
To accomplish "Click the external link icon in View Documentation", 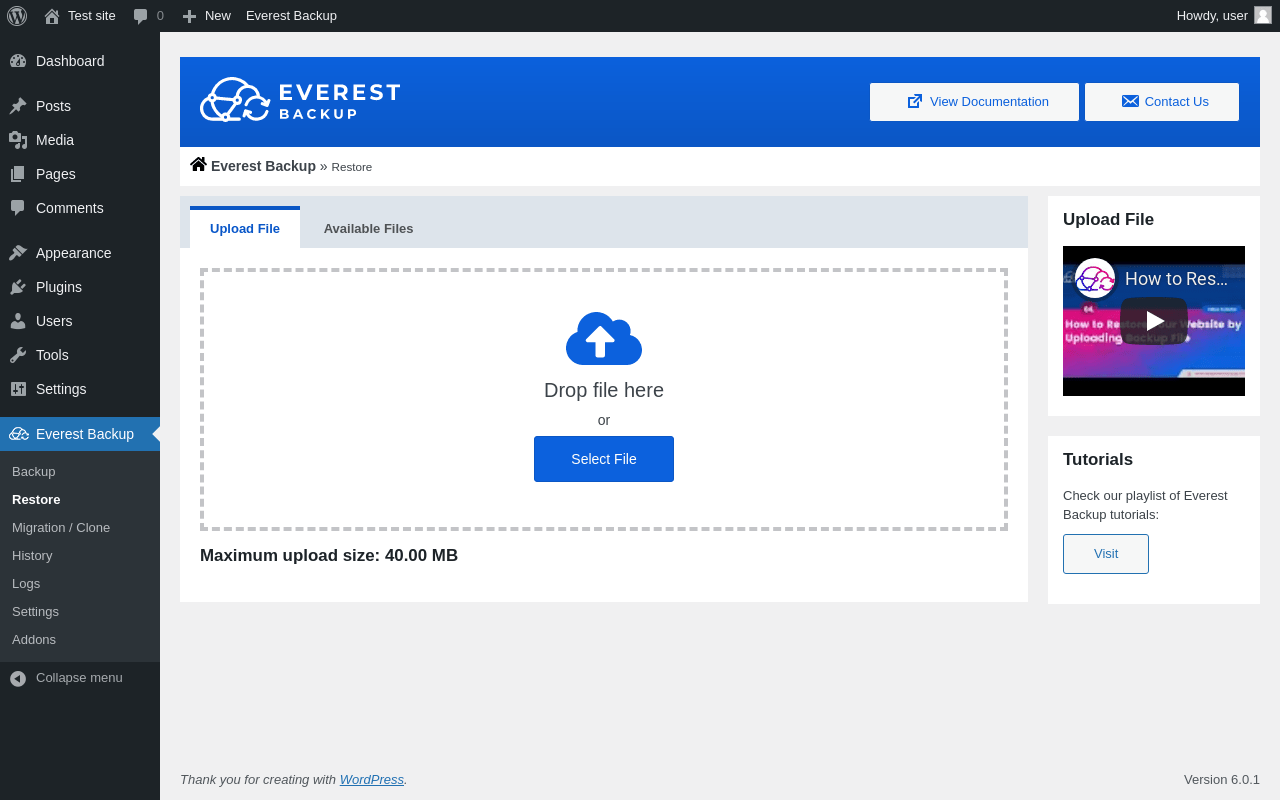I will [915, 101].
